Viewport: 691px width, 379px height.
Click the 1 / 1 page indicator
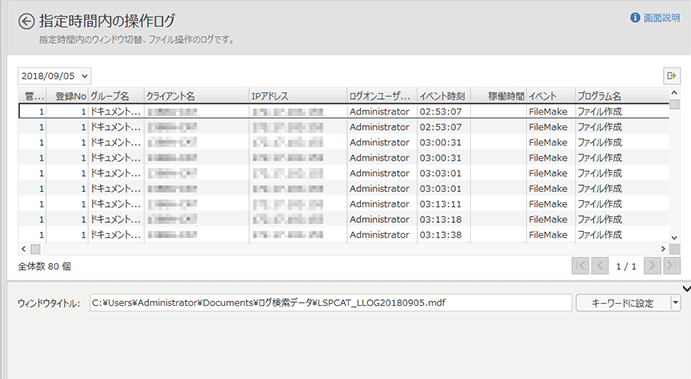pyautogui.click(x=626, y=267)
